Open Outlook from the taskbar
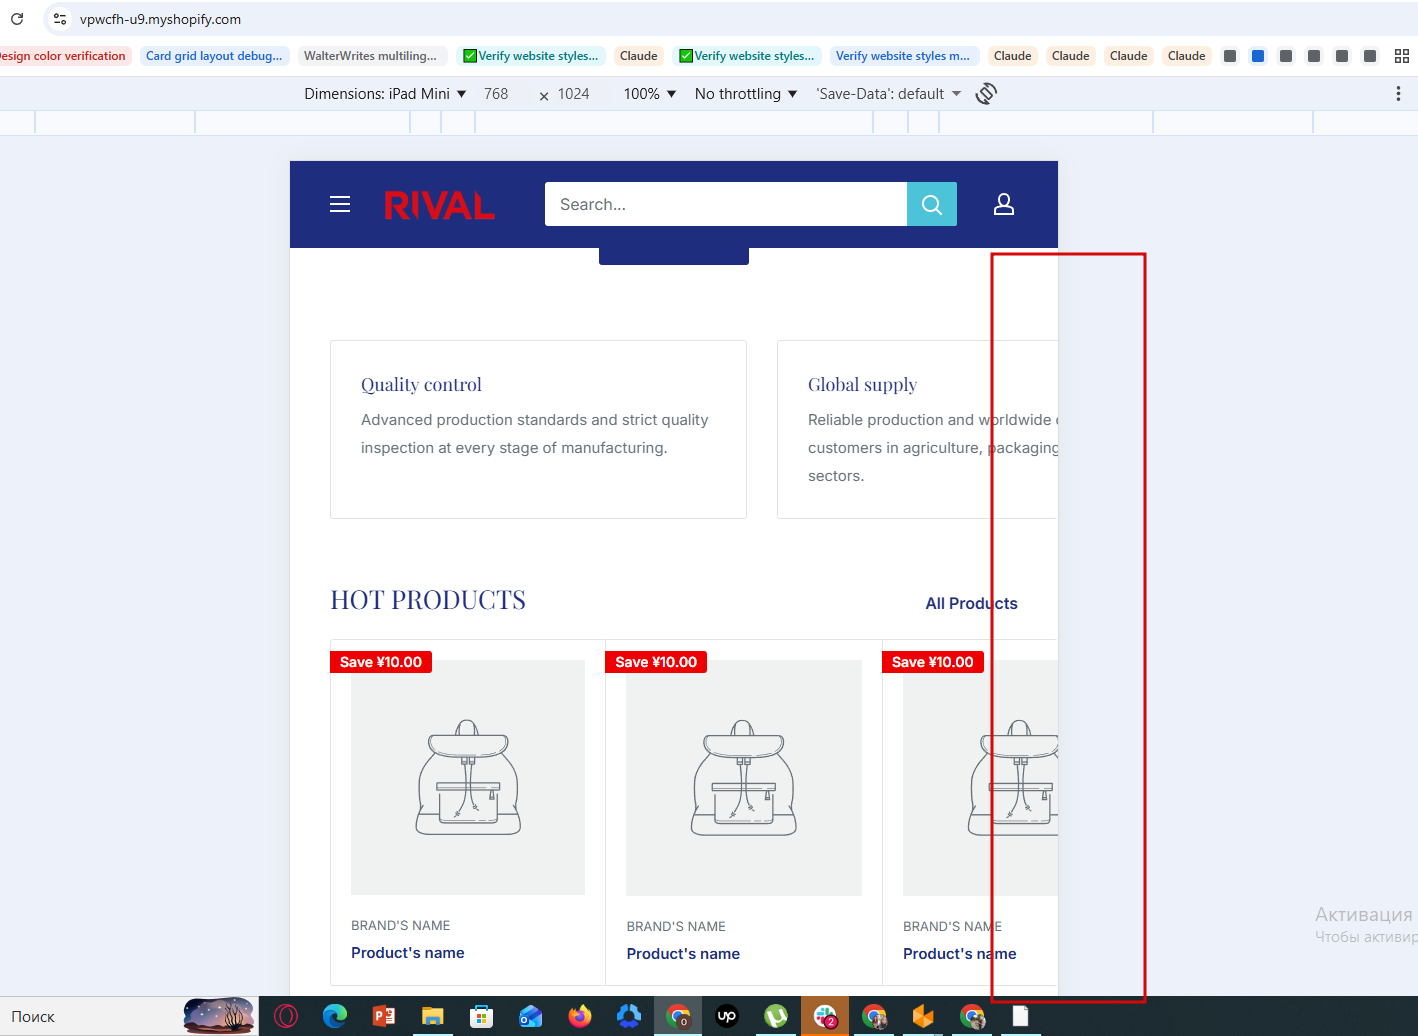 pos(530,1016)
